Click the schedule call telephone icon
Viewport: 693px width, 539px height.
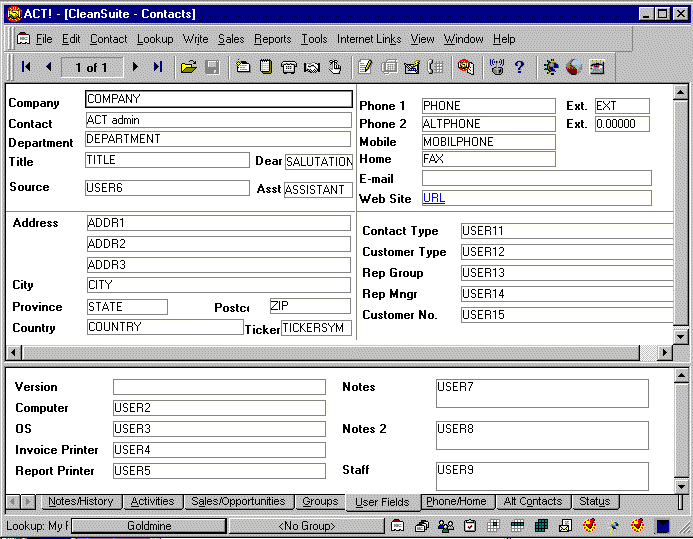[x=289, y=67]
